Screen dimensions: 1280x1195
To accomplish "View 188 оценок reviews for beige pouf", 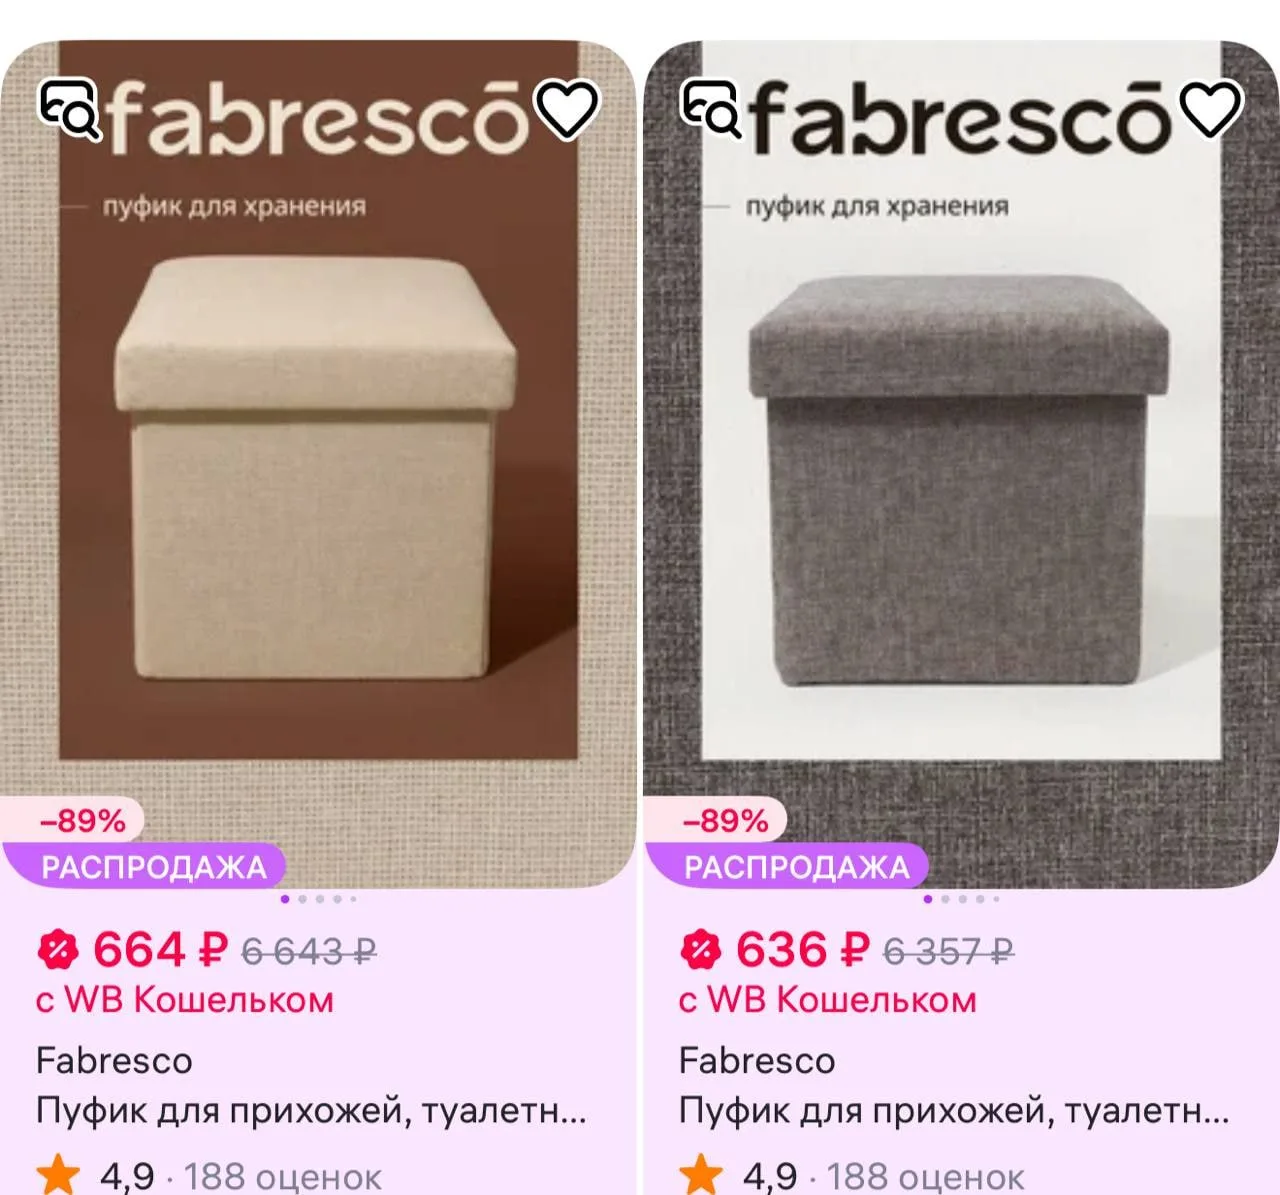I will pos(282,1177).
